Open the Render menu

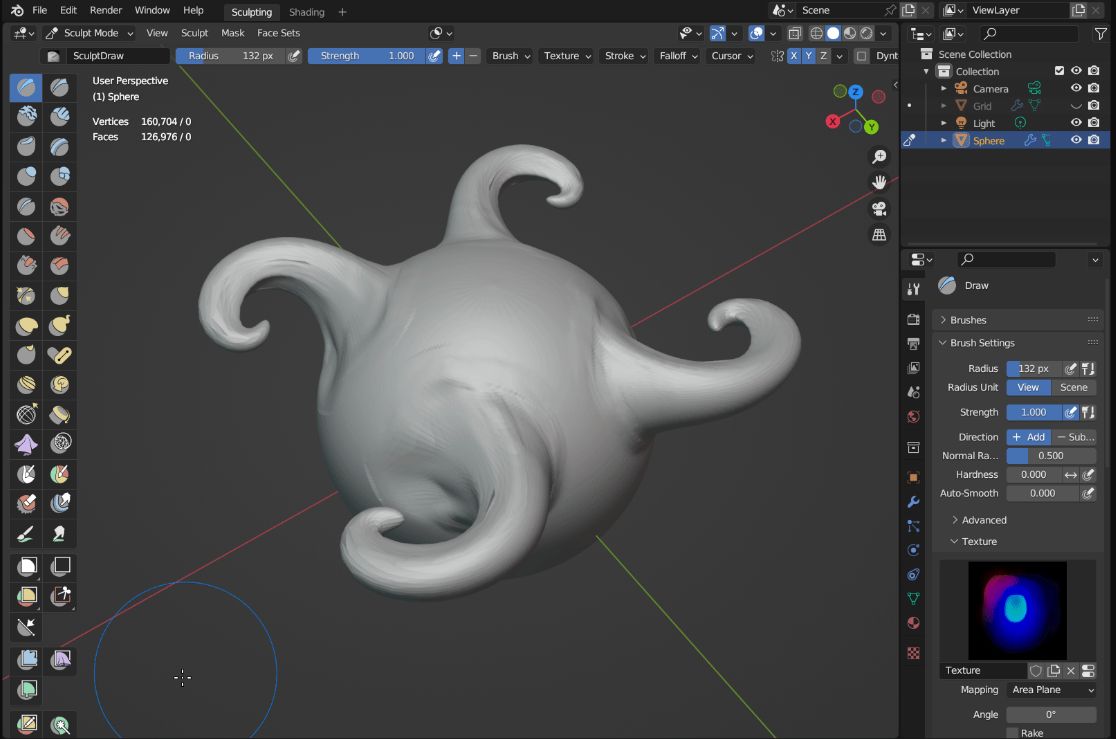click(x=105, y=10)
